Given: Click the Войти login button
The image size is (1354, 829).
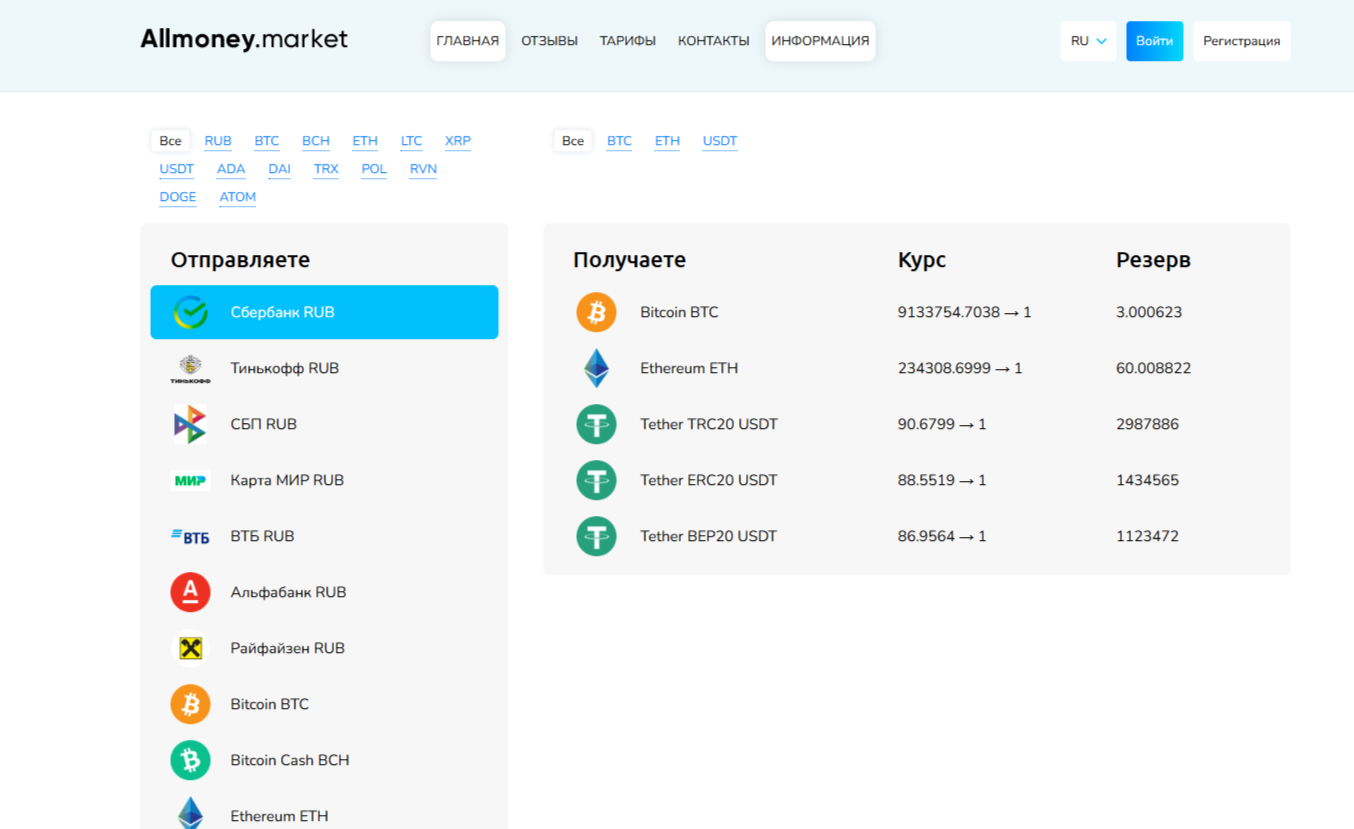Looking at the screenshot, I should tap(1154, 41).
